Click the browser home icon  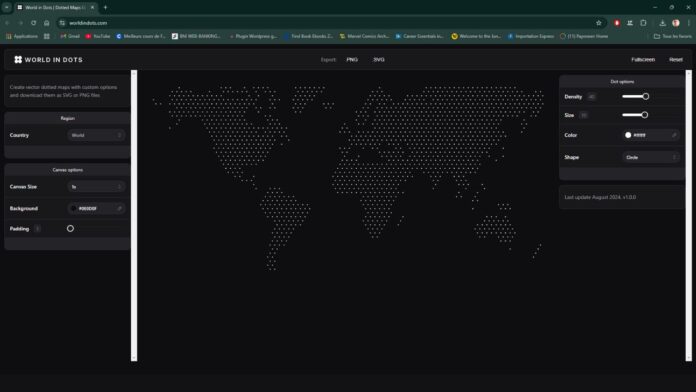pos(47,23)
